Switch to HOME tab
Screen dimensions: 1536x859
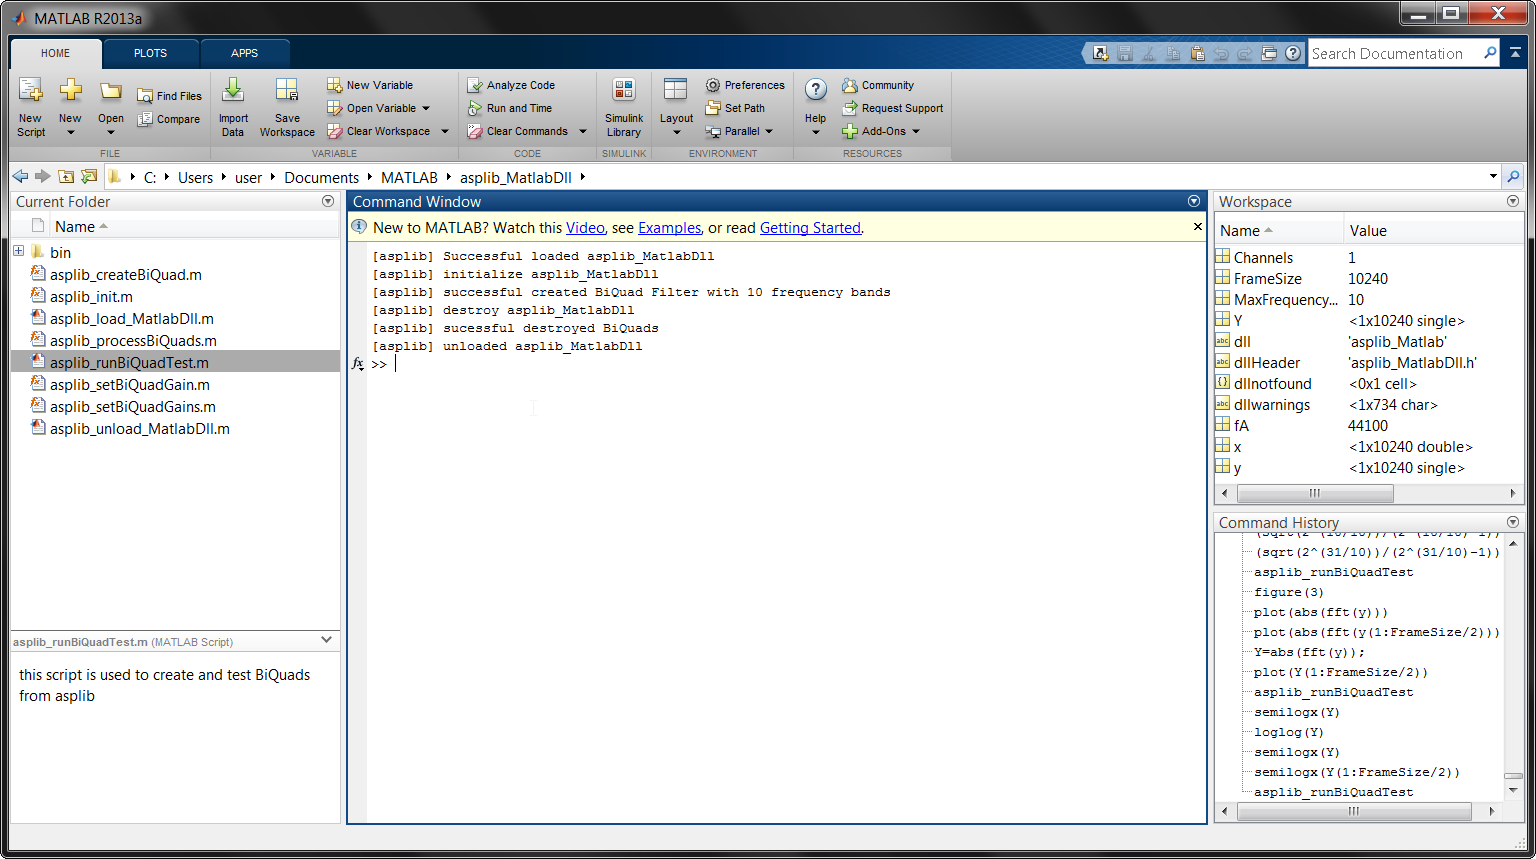point(56,53)
